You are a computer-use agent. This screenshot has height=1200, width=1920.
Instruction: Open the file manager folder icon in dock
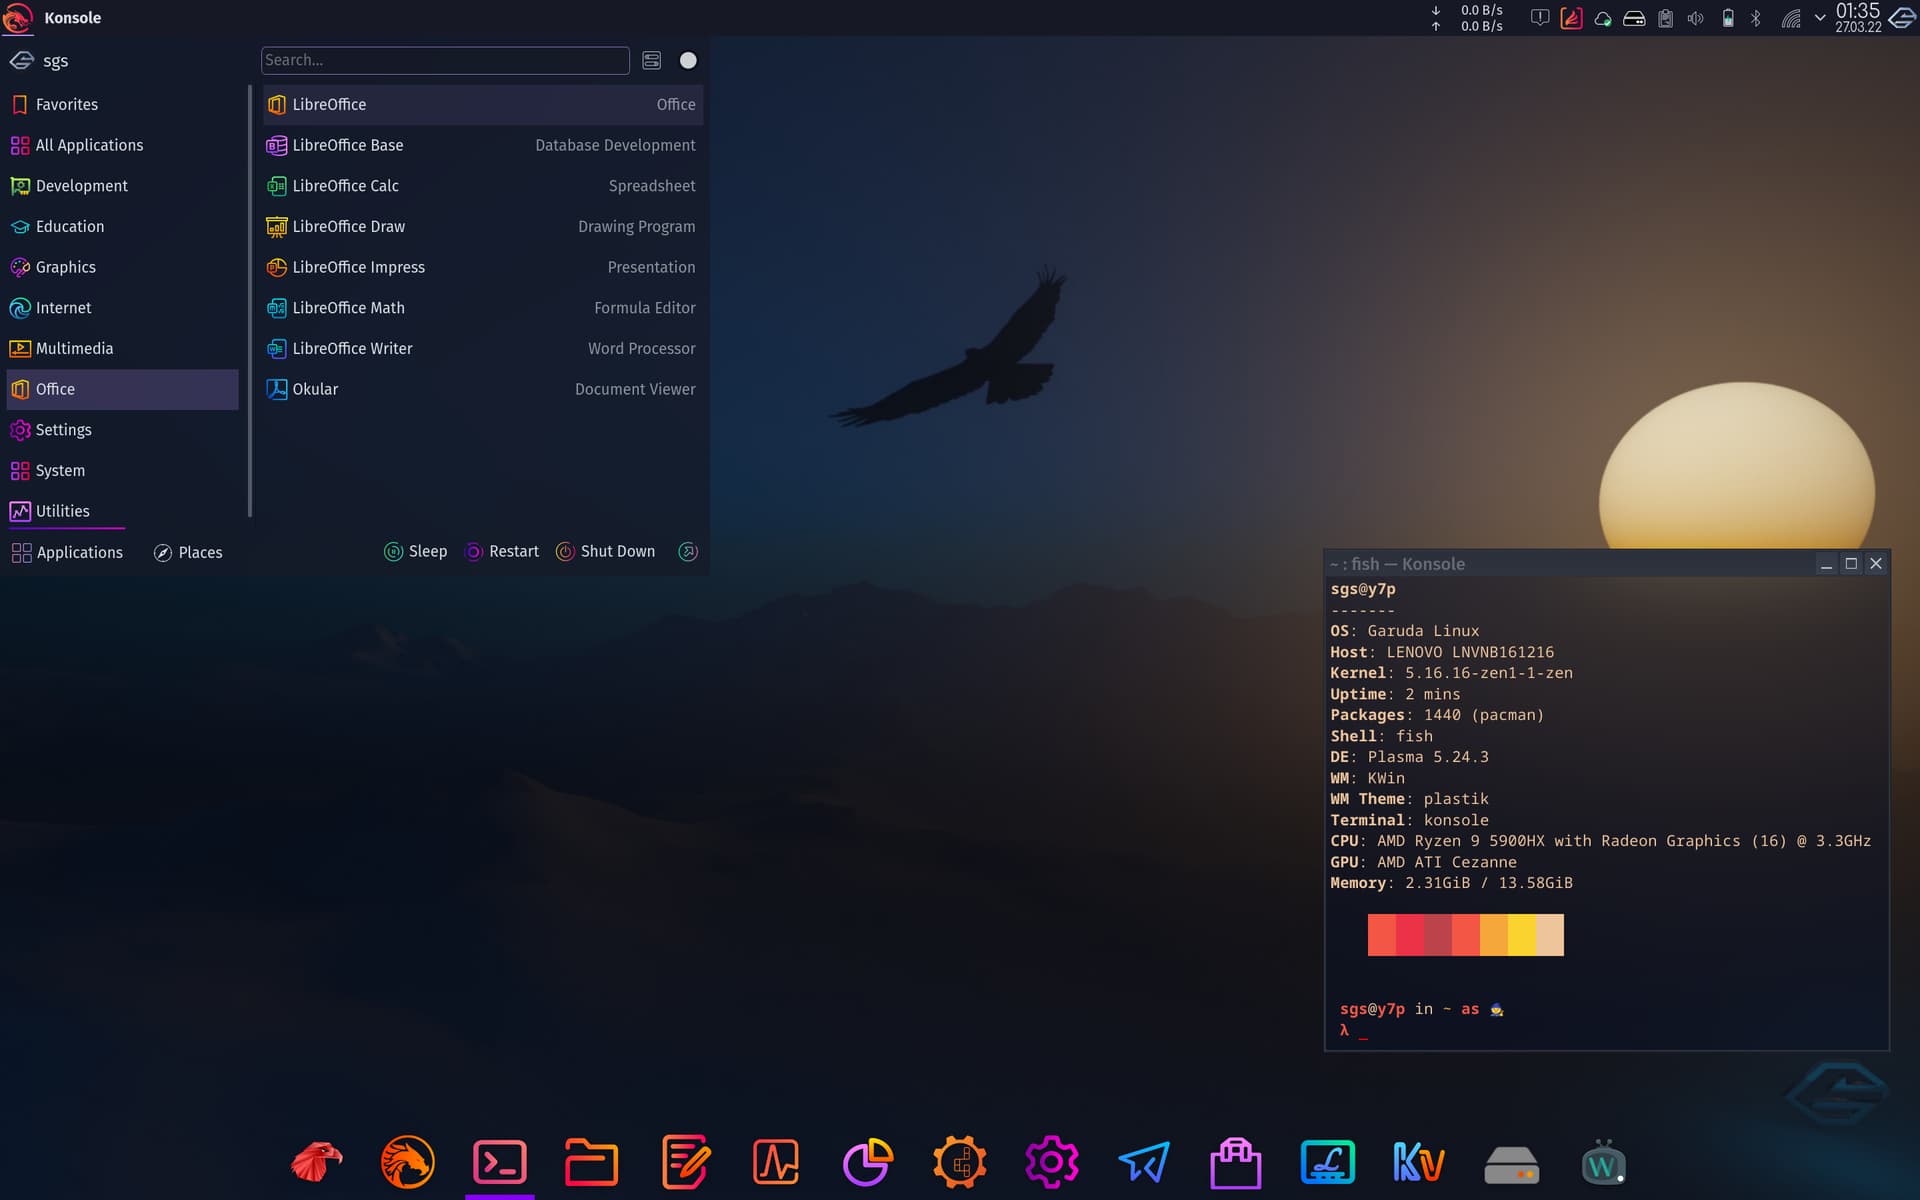(x=592, y=1162)
